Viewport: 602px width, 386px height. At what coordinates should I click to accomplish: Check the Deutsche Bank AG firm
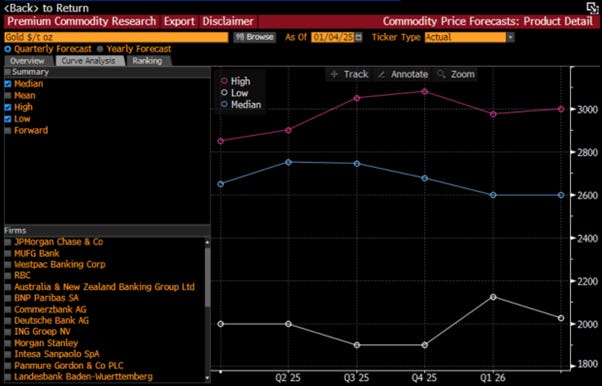pyautogui.click(x=8, y=320)
